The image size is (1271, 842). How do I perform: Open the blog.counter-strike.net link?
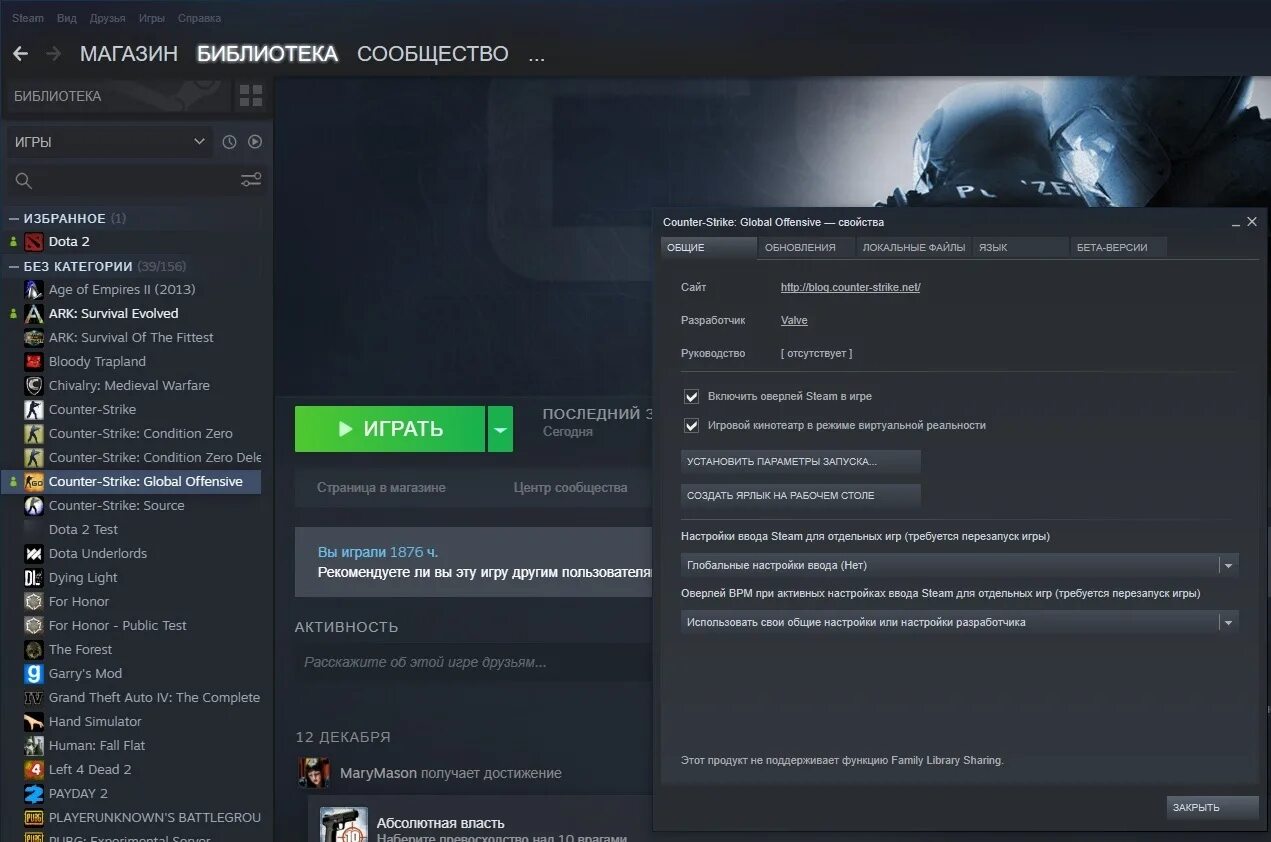[x=850, y=287]
